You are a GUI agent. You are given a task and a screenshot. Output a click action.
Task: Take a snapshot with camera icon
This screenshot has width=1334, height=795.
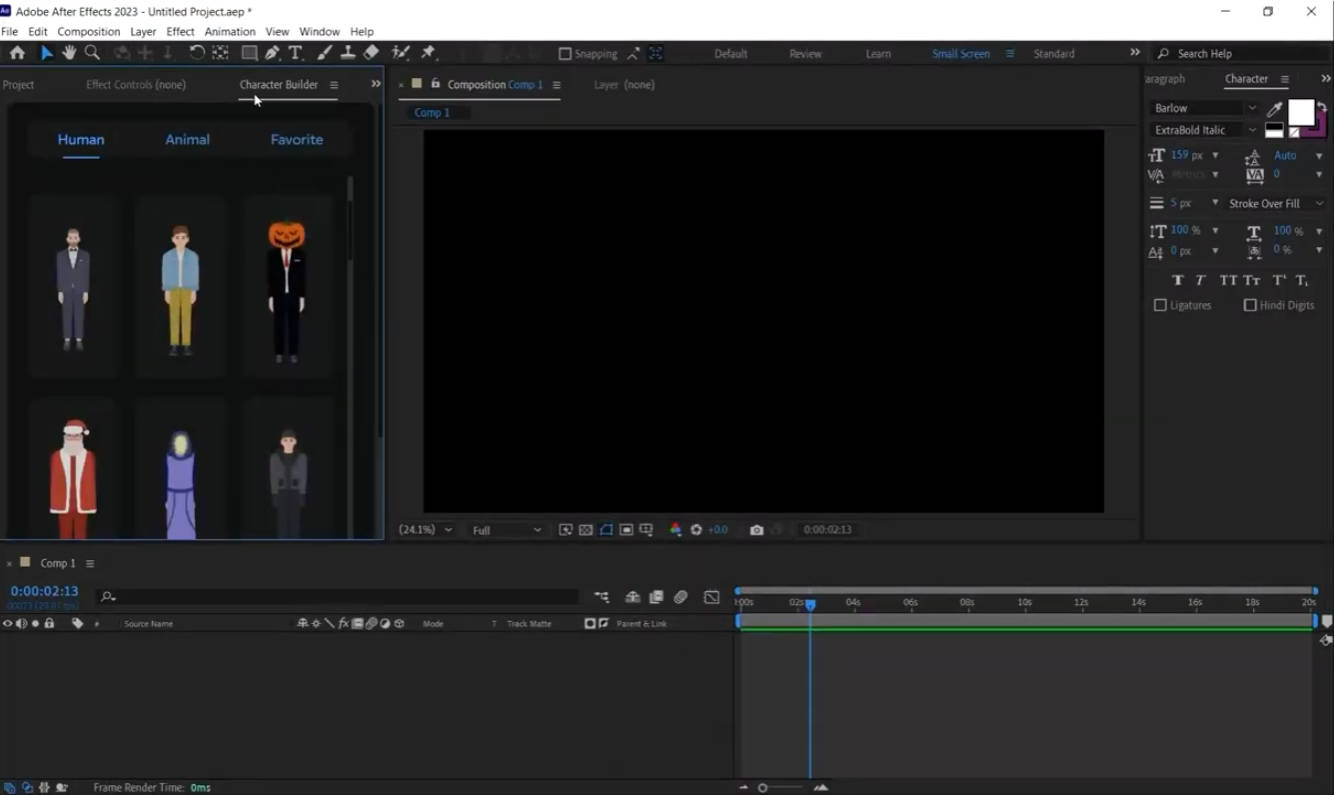click(x=757, y=530)
